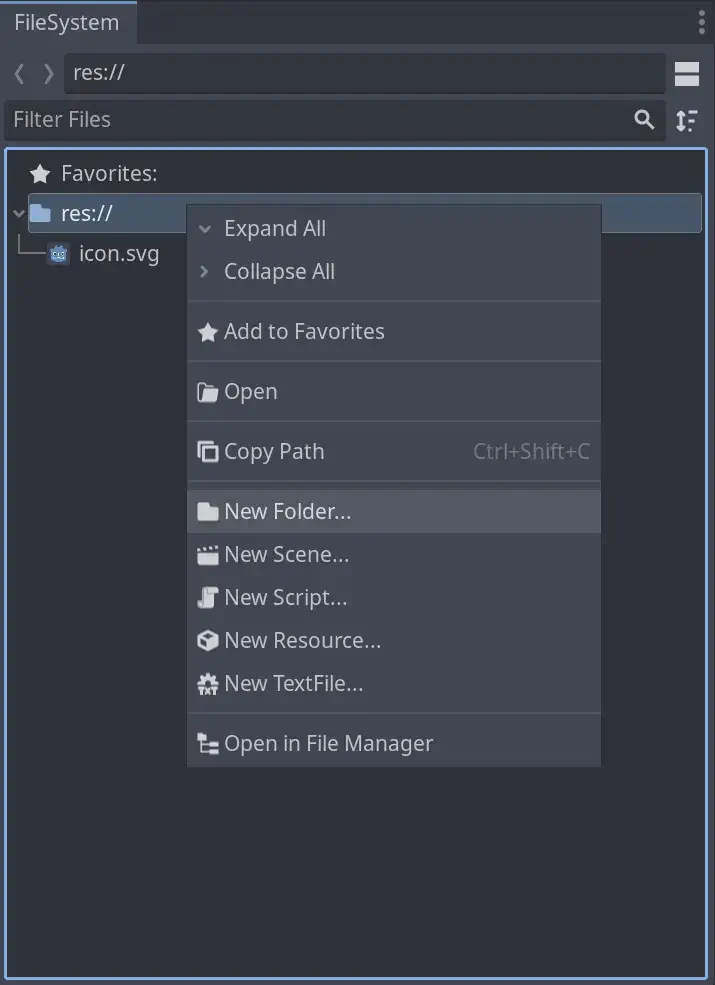
Task: Choose Collapse All in the context menu
Action: coord(394,271)
